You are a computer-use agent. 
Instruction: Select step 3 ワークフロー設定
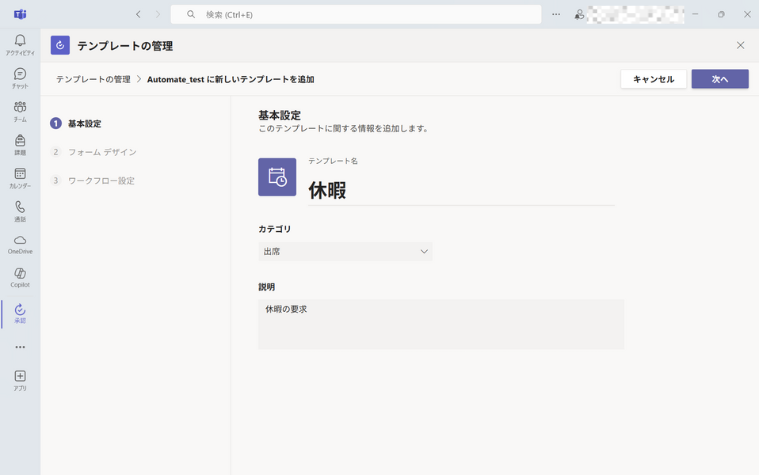pyautogui.click(x=93, y=181)
